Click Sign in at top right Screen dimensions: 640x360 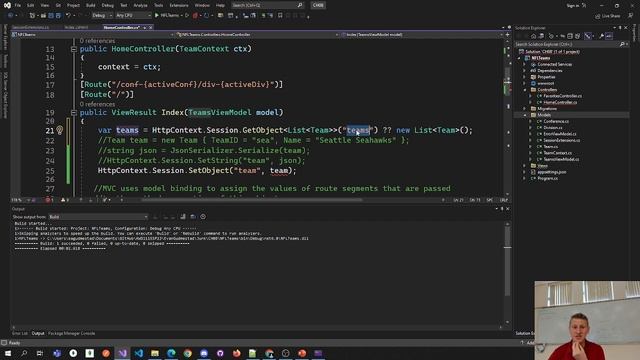point(573,6)
